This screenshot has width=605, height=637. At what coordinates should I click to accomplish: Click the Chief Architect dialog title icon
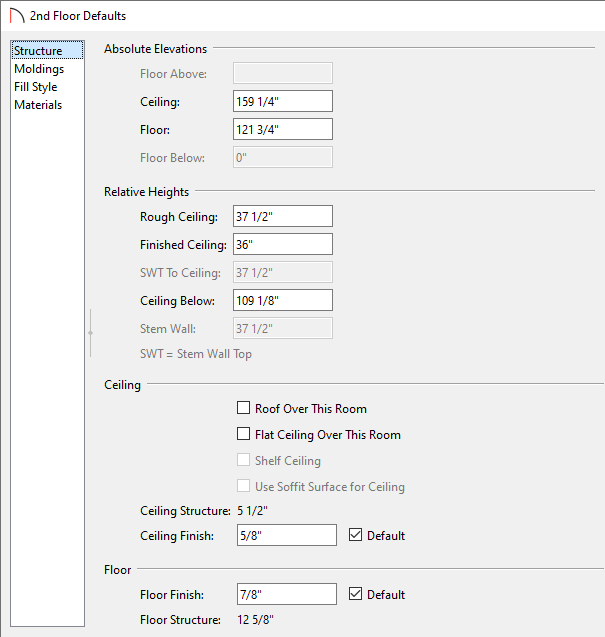[17, 16]
